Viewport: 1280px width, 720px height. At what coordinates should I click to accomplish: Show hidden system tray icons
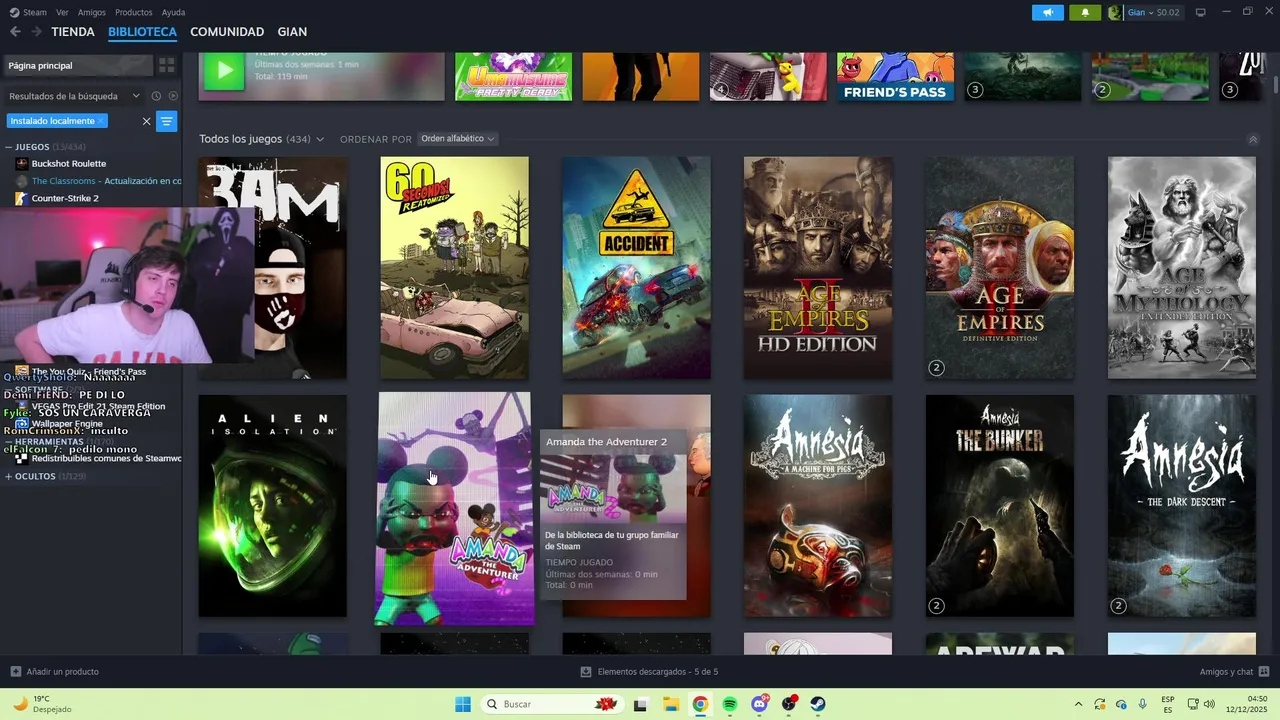pos(1078,704)
